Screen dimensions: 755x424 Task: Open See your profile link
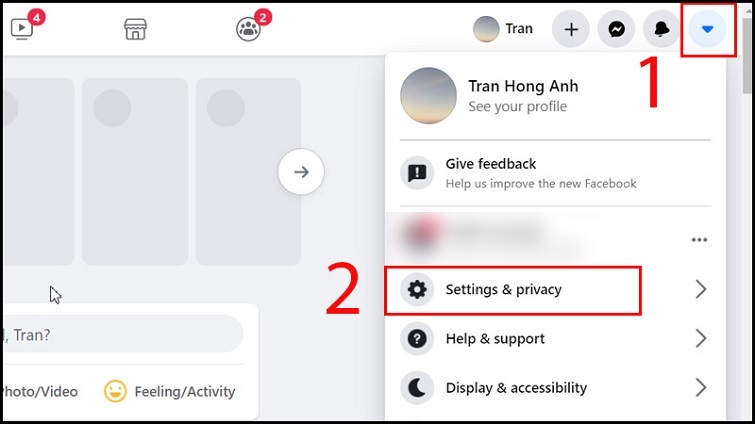[x=518, y=106]
